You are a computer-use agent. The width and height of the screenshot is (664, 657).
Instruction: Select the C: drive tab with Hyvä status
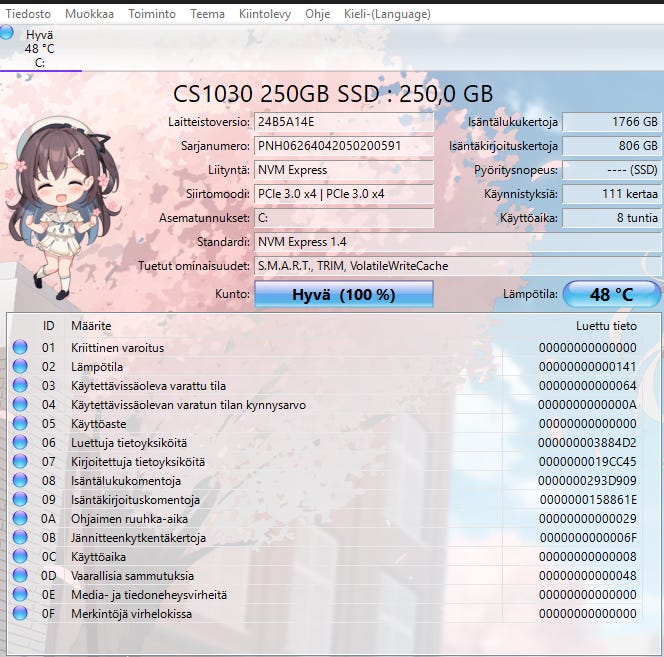[x=39, y=48]
